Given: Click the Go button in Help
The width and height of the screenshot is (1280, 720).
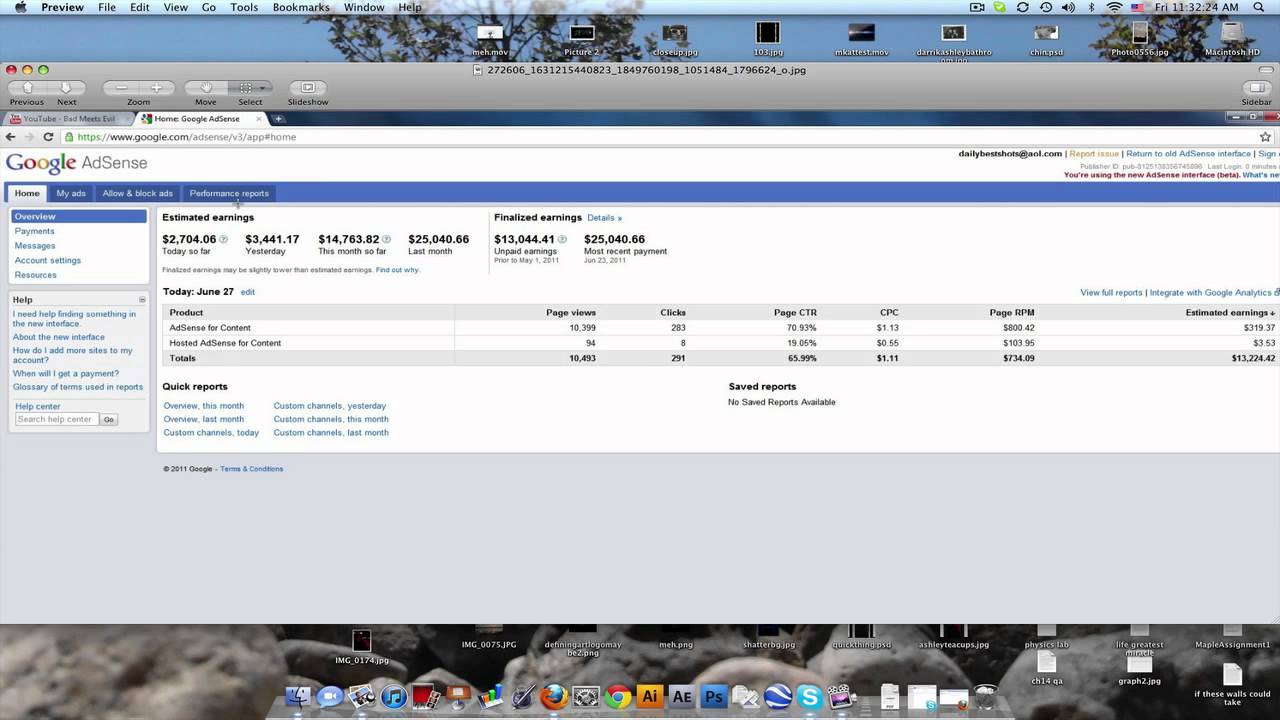Looking at the screenshot, I should 109,419.
